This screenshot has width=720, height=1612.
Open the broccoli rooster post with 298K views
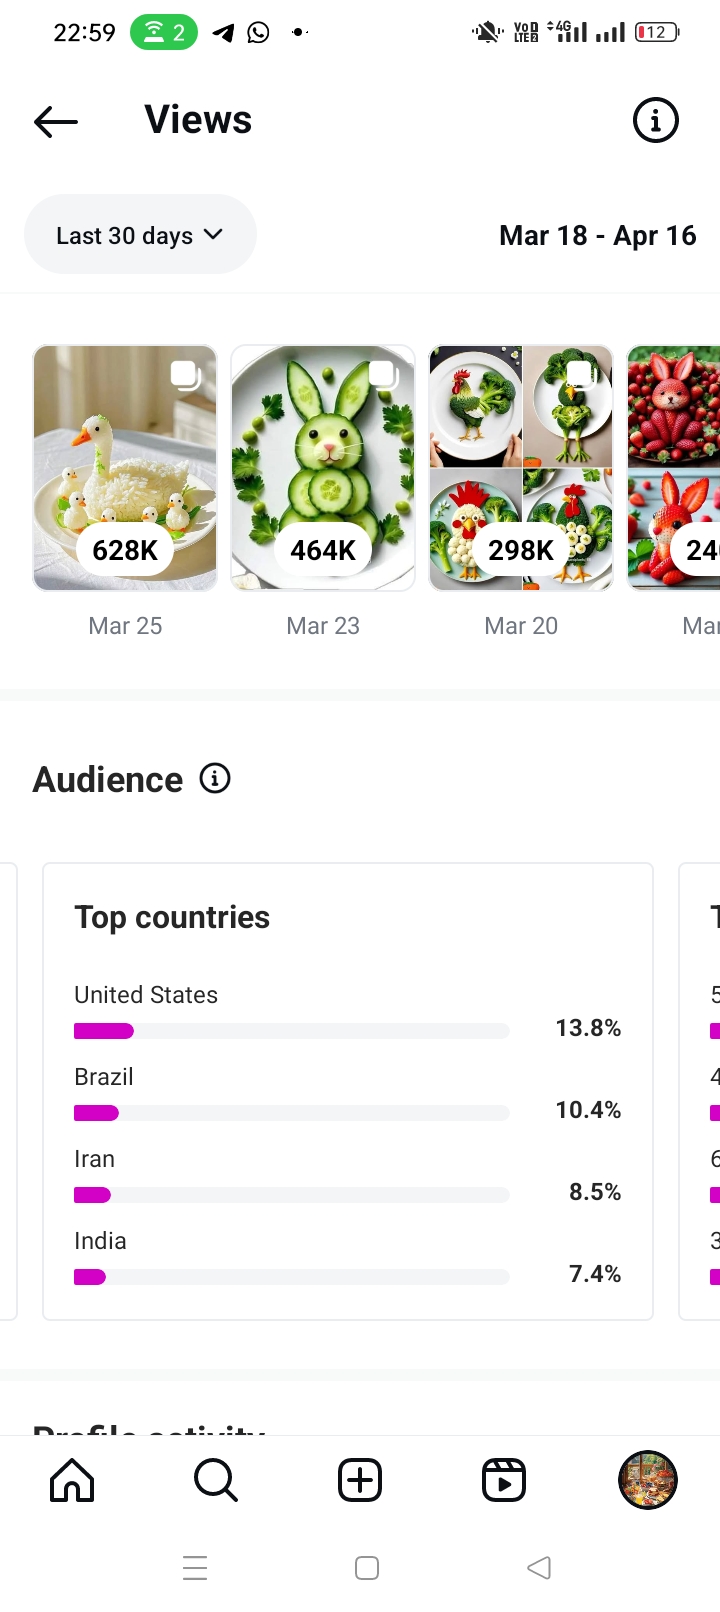(x=521, y=467)
